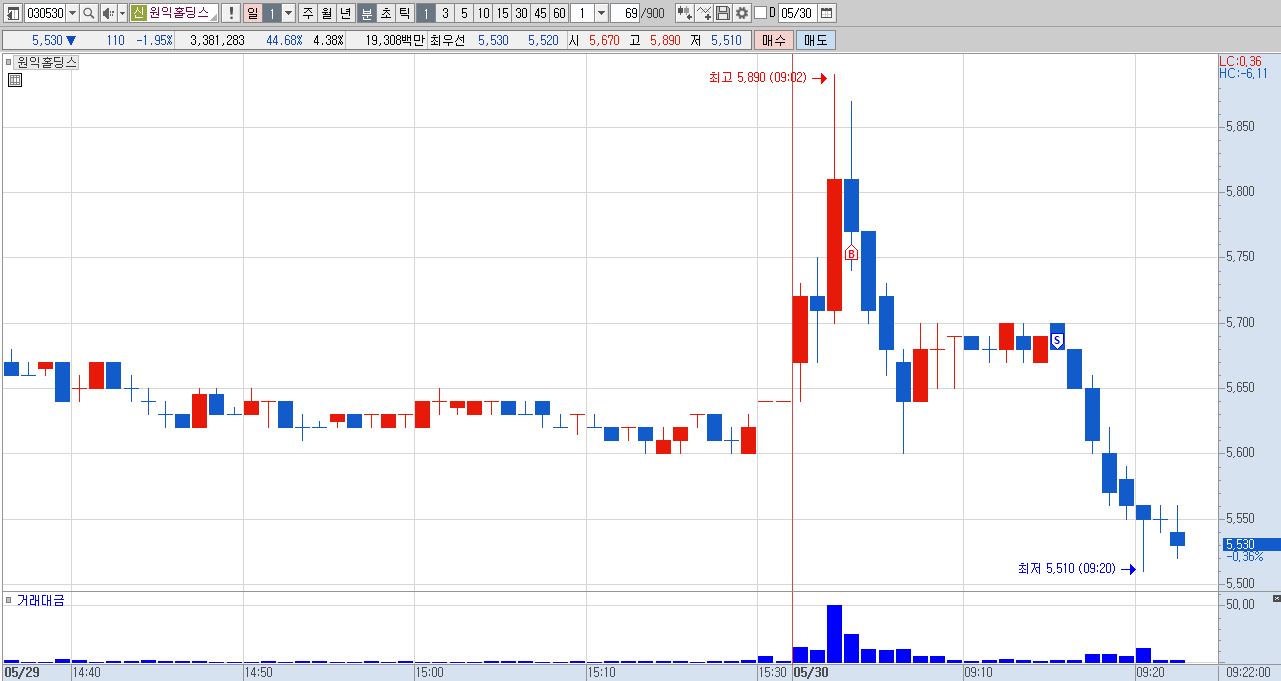Toggle the 분 minute chart button

[367, 13]
